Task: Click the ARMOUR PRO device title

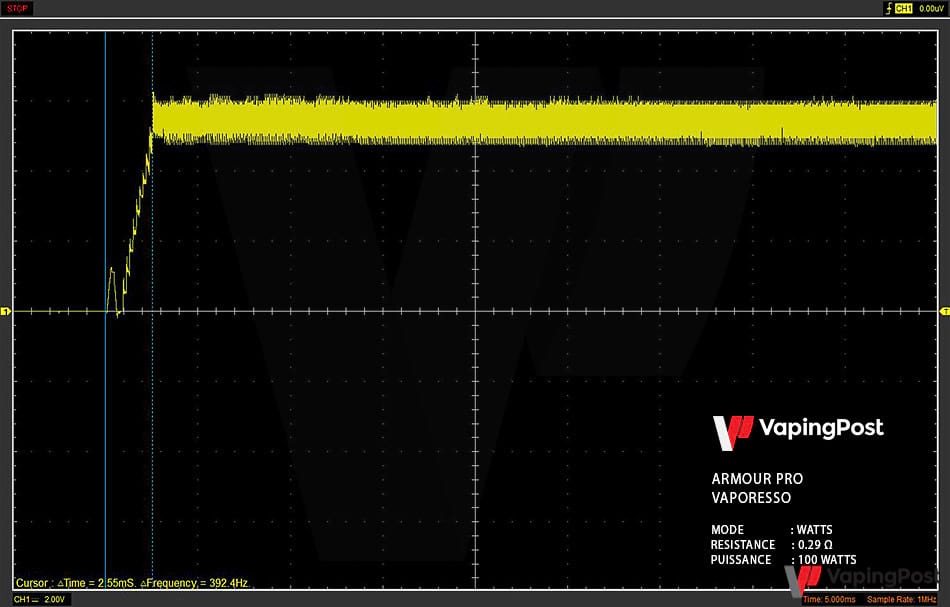Action: click(757, 479)
